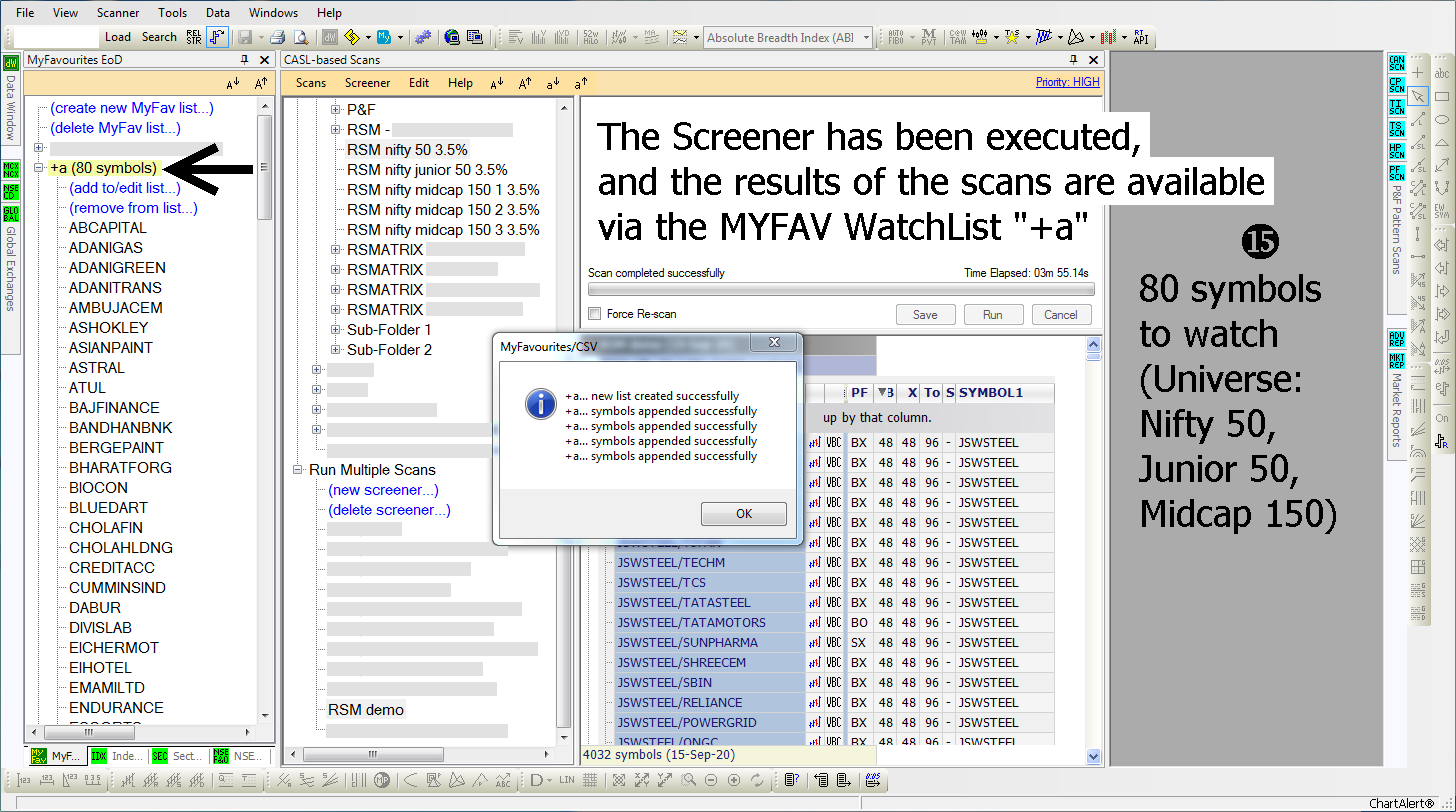Click the purple gear settings icon
Viewport: 1456px width, 812px height.
423,37
